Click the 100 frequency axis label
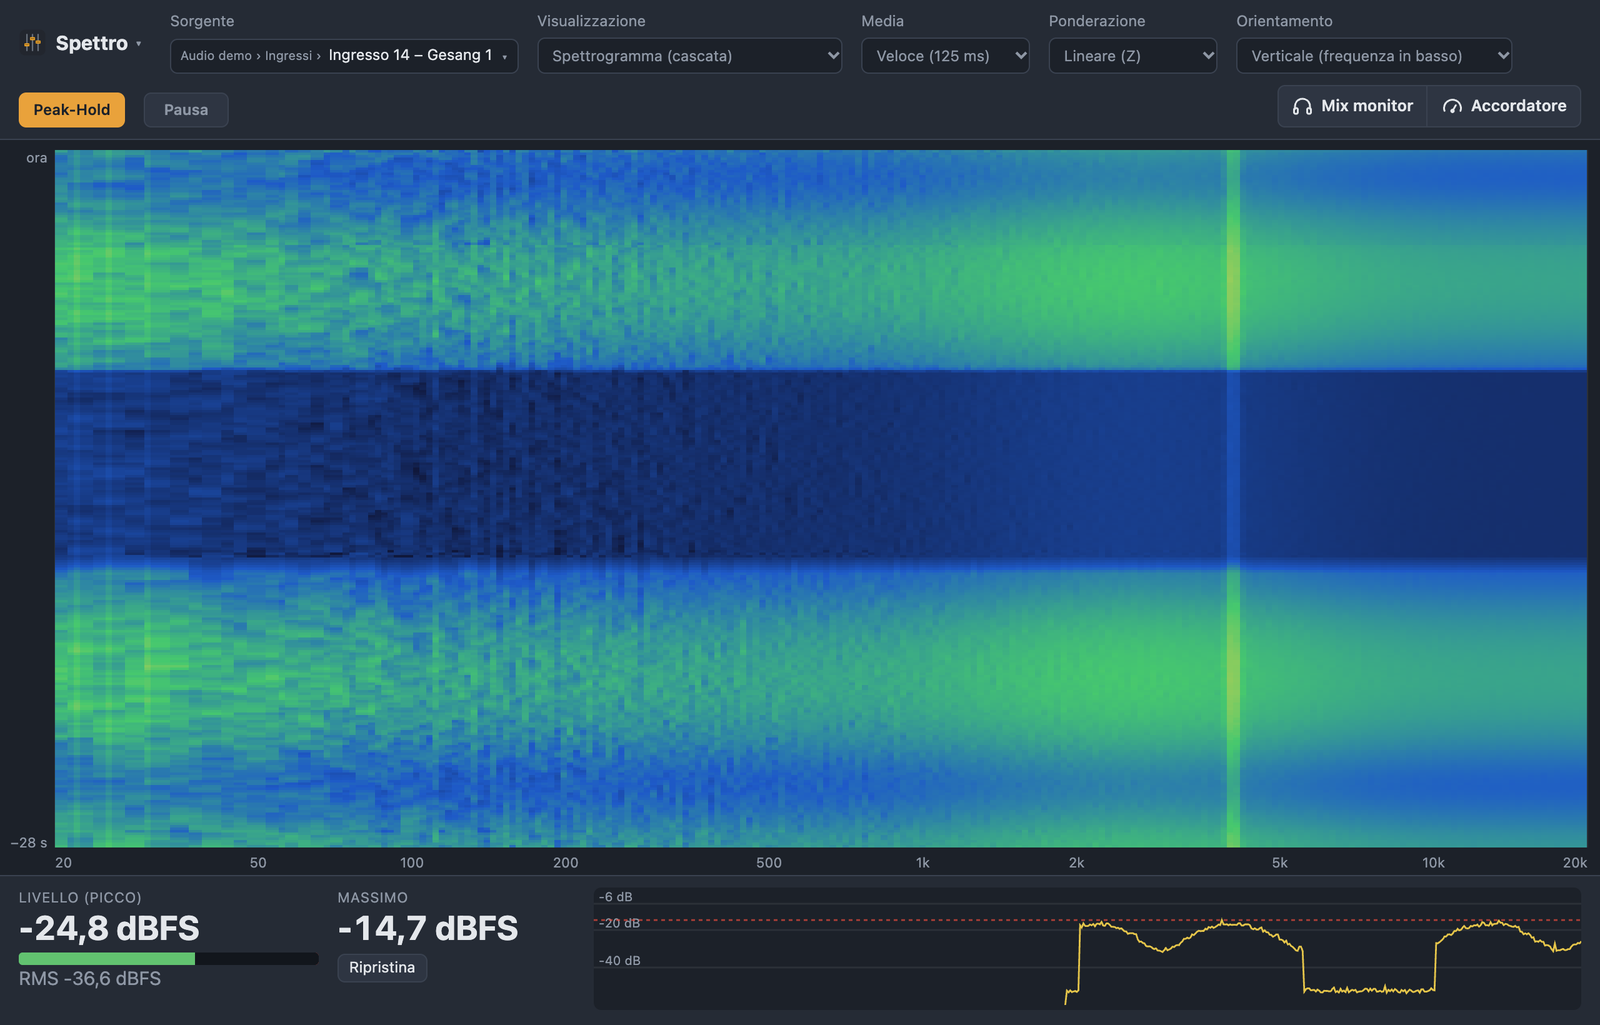This screenshot has height=1025, width=1600. coord(412,863)
